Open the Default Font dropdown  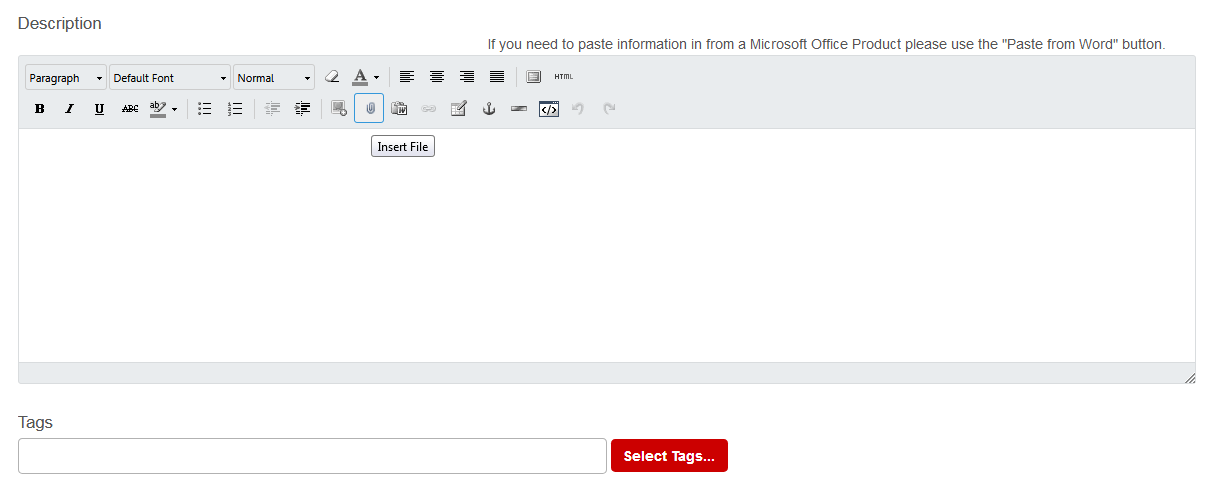170,77
